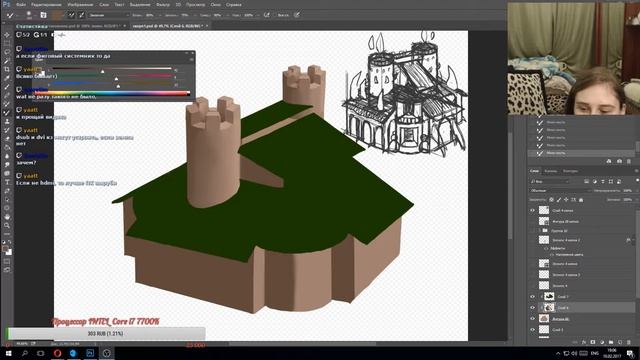640x360 pixels.
Task: Toggle layer filtering switch in Layers panel
Action: 637,181
